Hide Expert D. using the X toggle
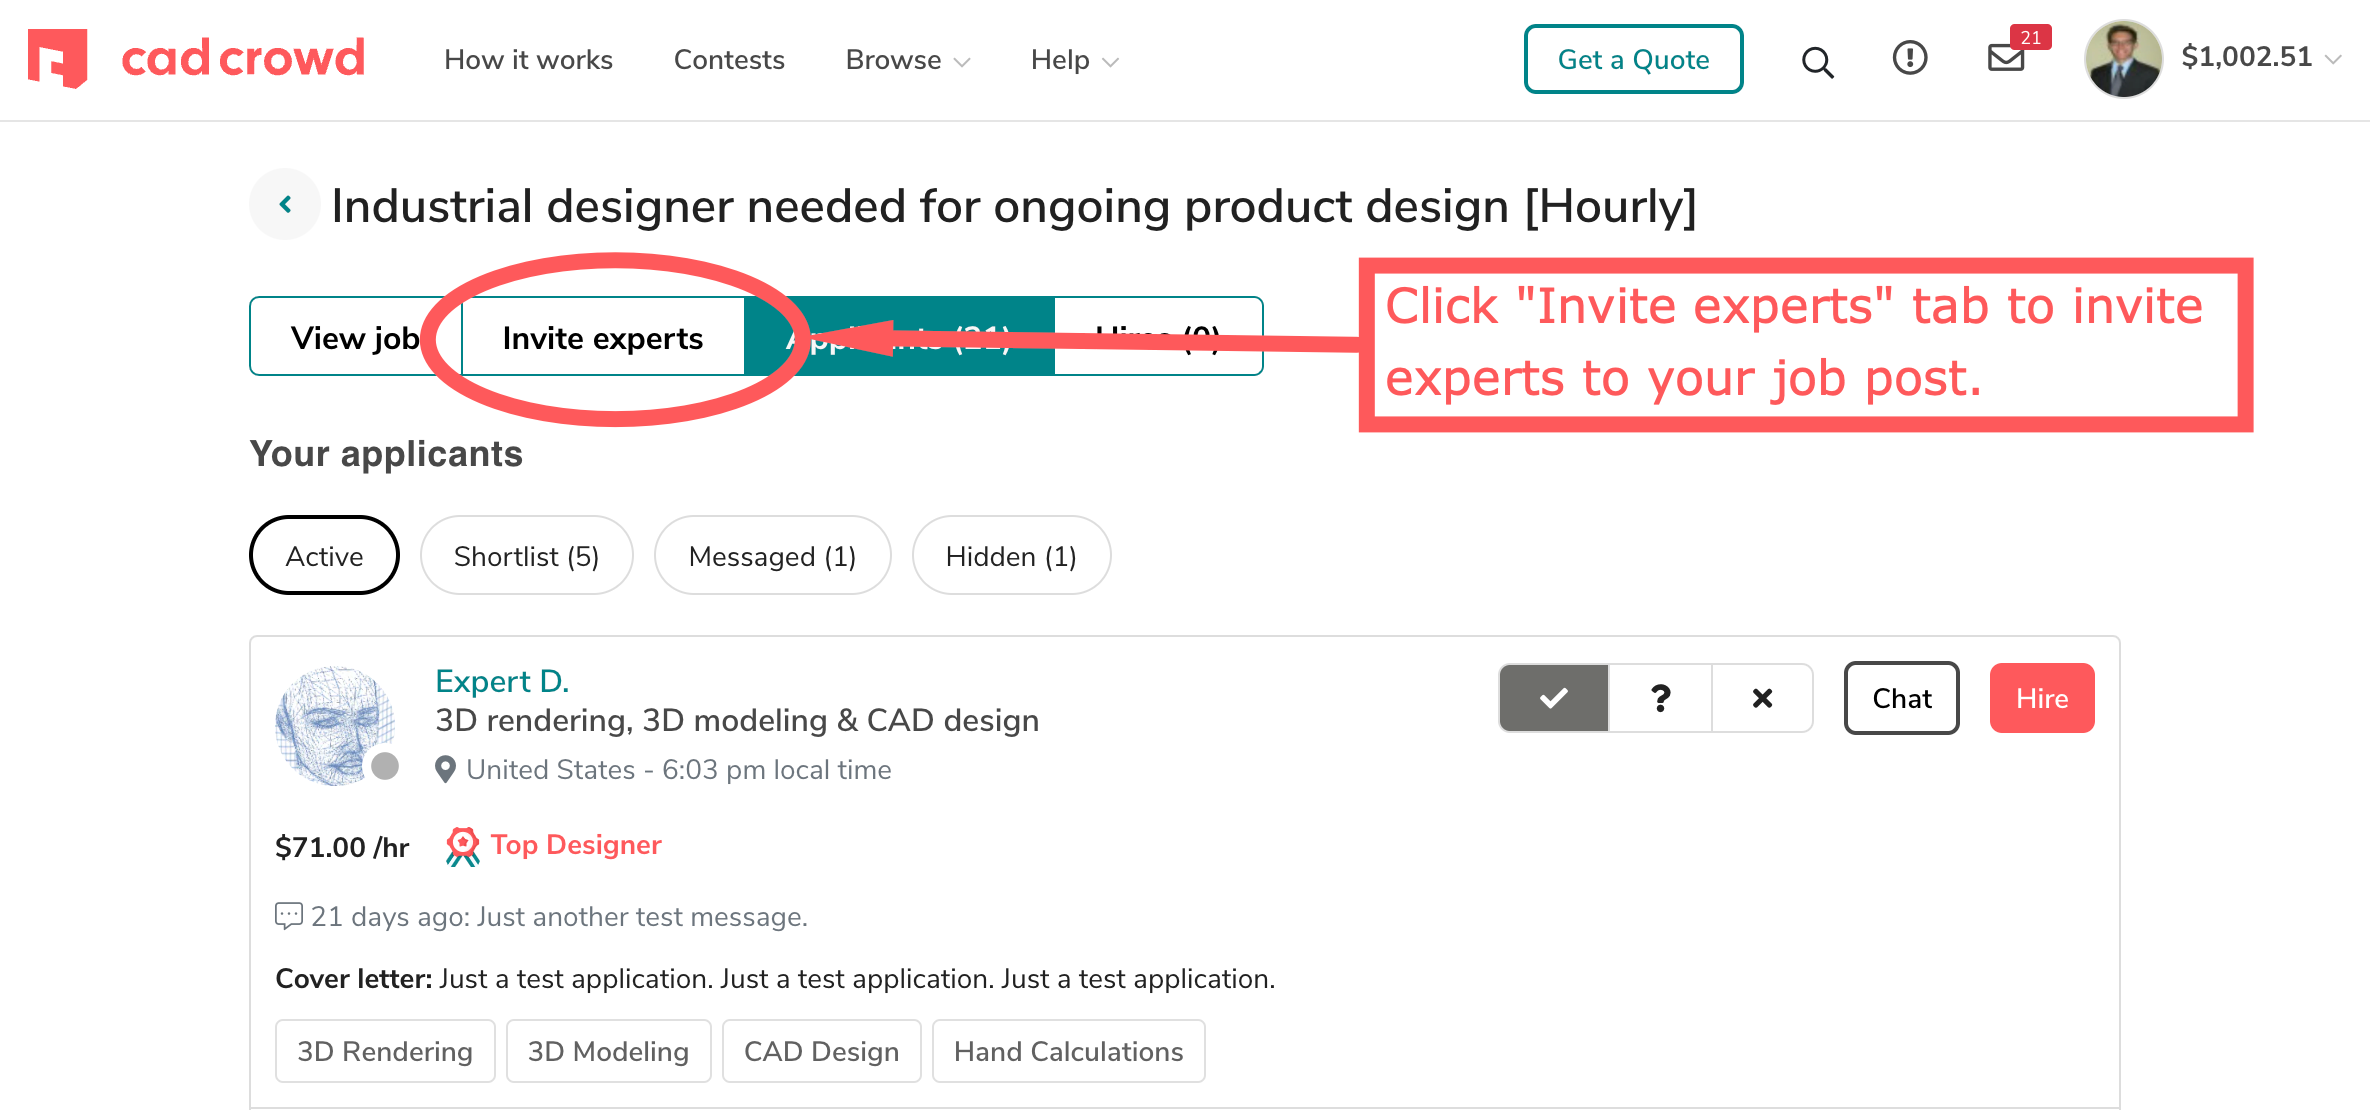Screen dimensions: 2370x1110 click(1763, 698)
